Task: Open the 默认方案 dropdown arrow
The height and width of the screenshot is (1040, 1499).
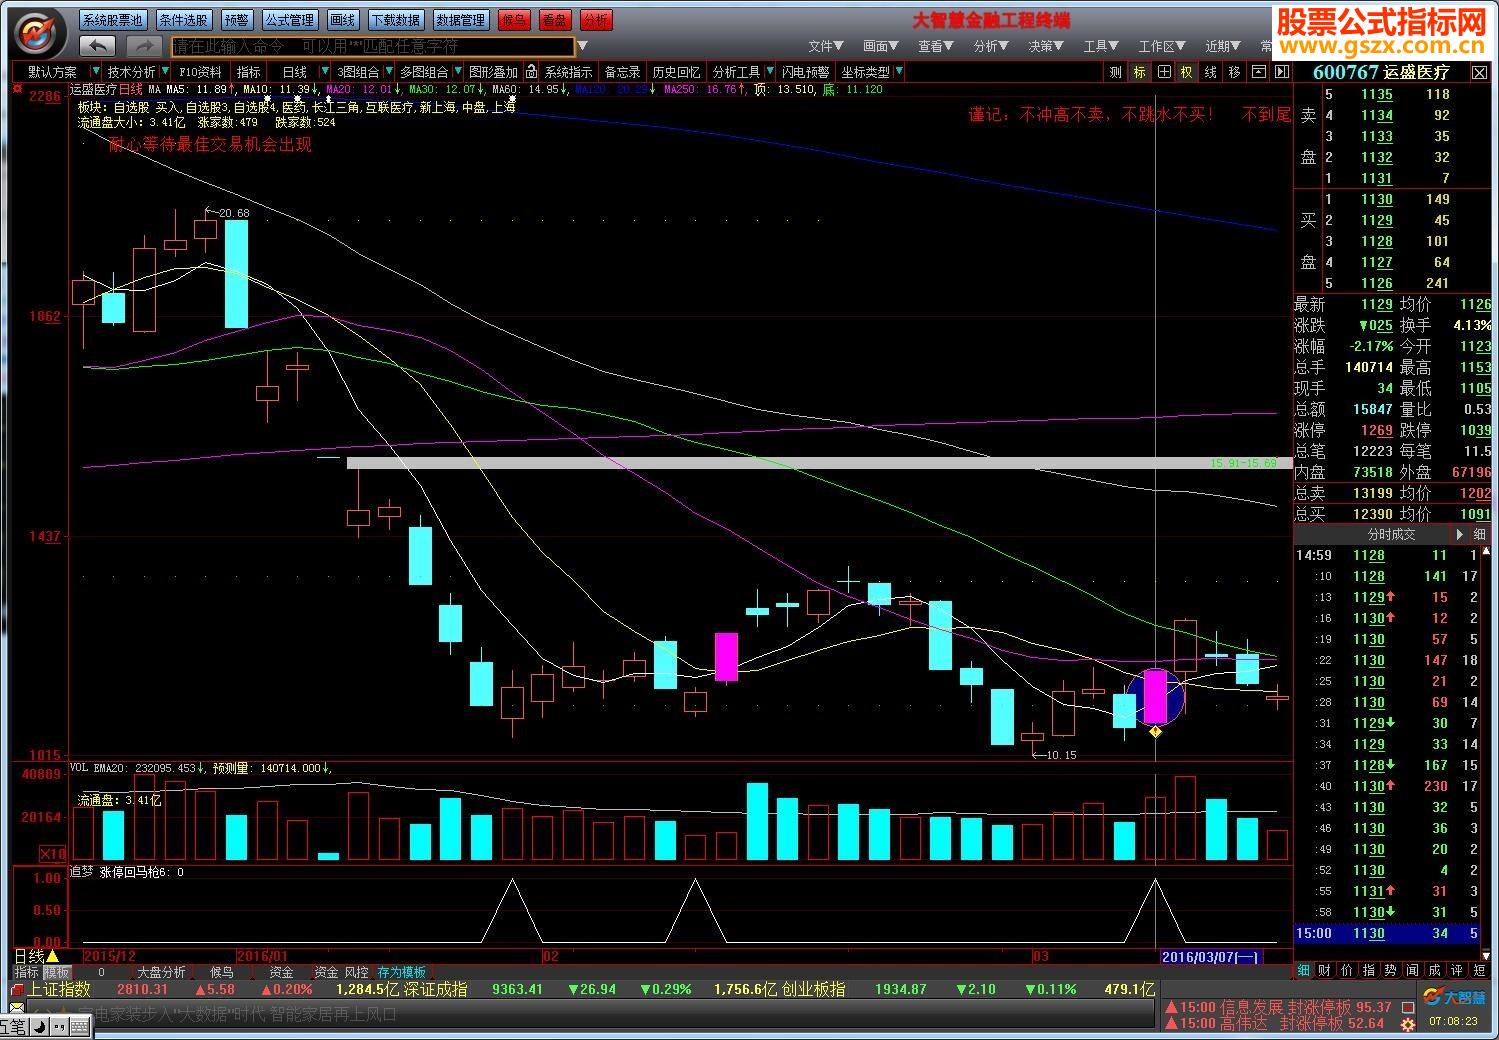Action: point(95,72)
